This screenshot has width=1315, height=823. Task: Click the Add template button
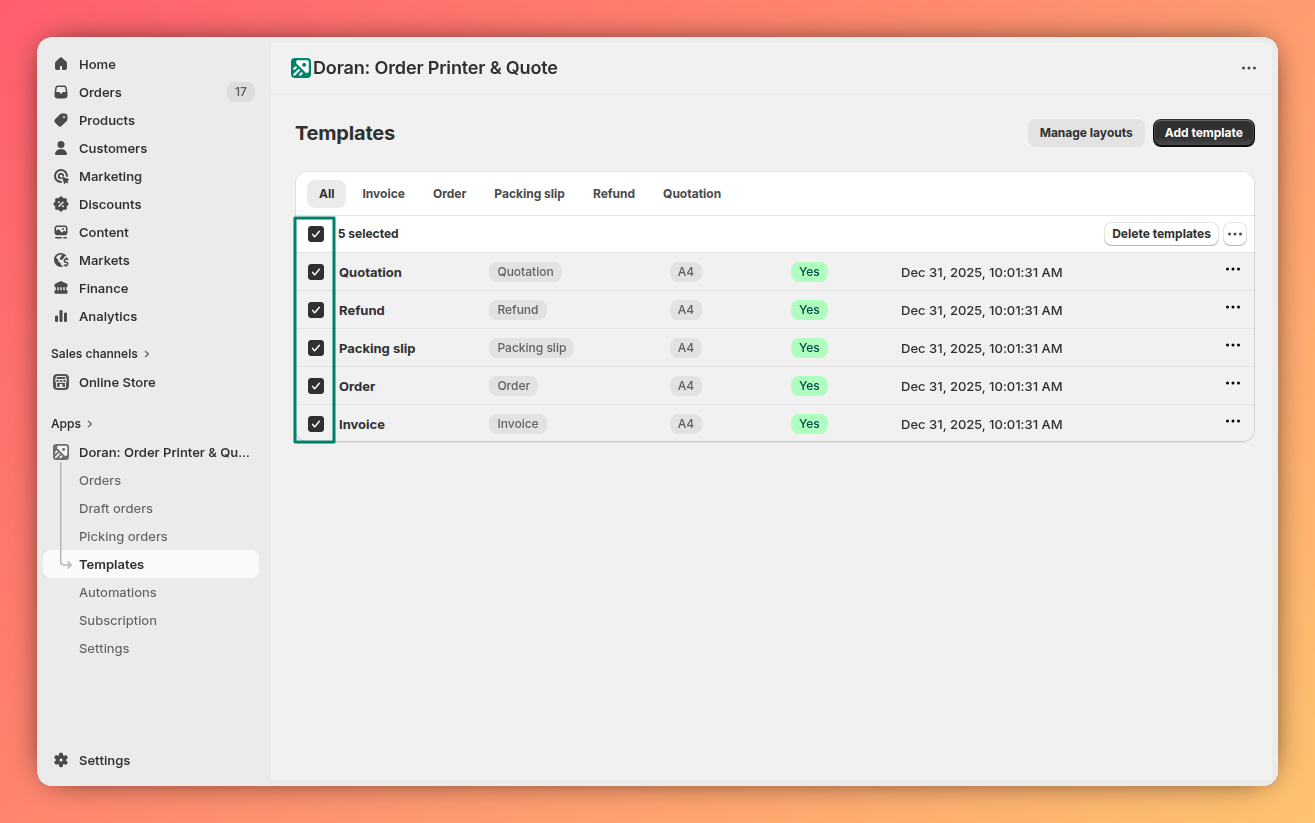1204,133
